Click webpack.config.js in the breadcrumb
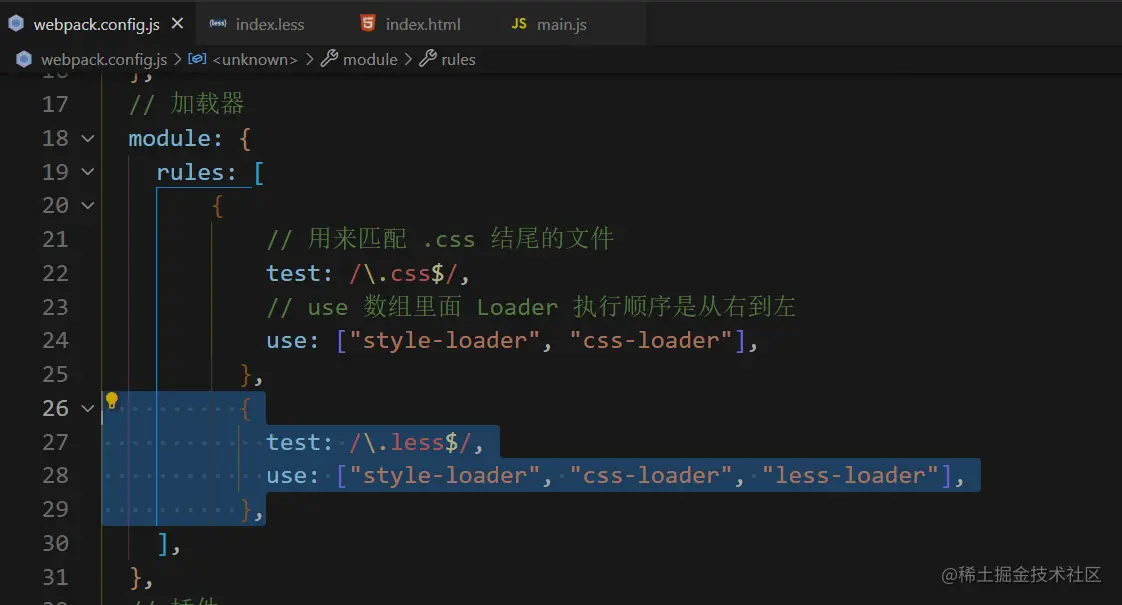The height and width of the screenshot is (605, 1122). coord(104,59)
